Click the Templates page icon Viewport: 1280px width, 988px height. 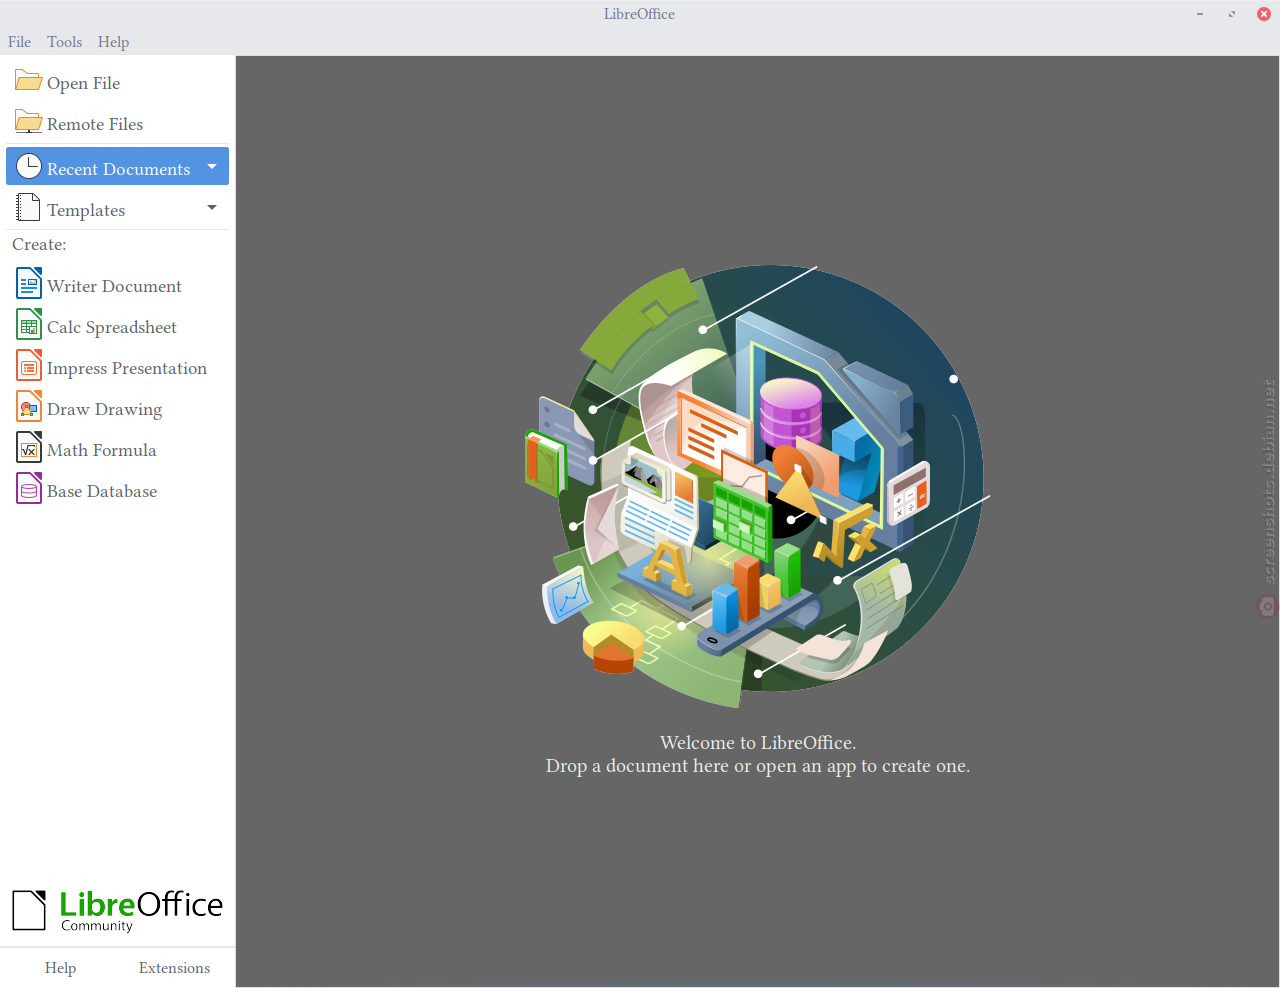[29, 208]
